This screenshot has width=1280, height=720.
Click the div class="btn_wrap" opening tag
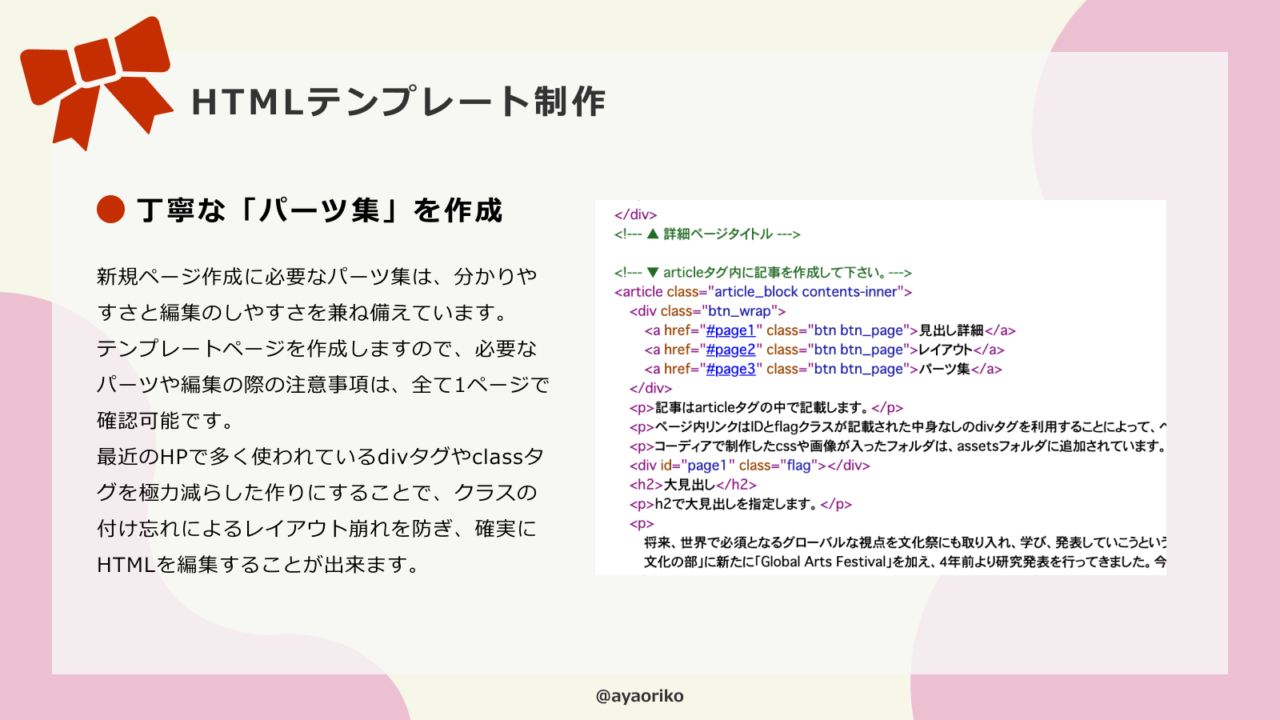pyautogui.click(x=693, y=311)
